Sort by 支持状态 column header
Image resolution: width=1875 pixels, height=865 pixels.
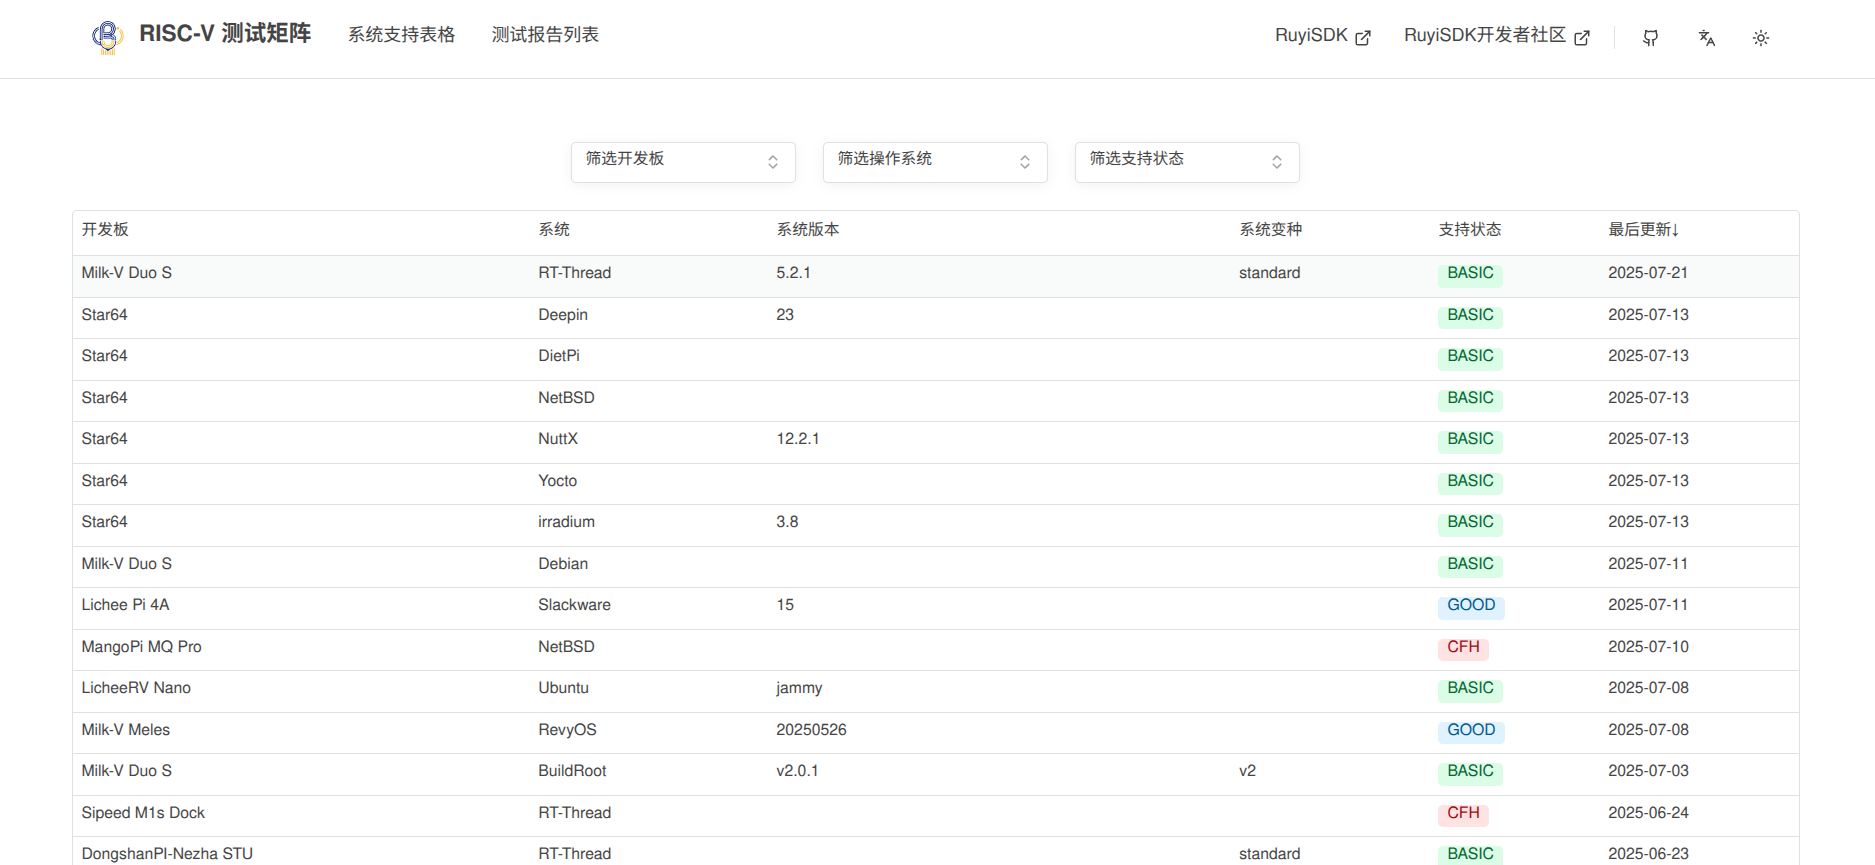(x=1469, y=230)
